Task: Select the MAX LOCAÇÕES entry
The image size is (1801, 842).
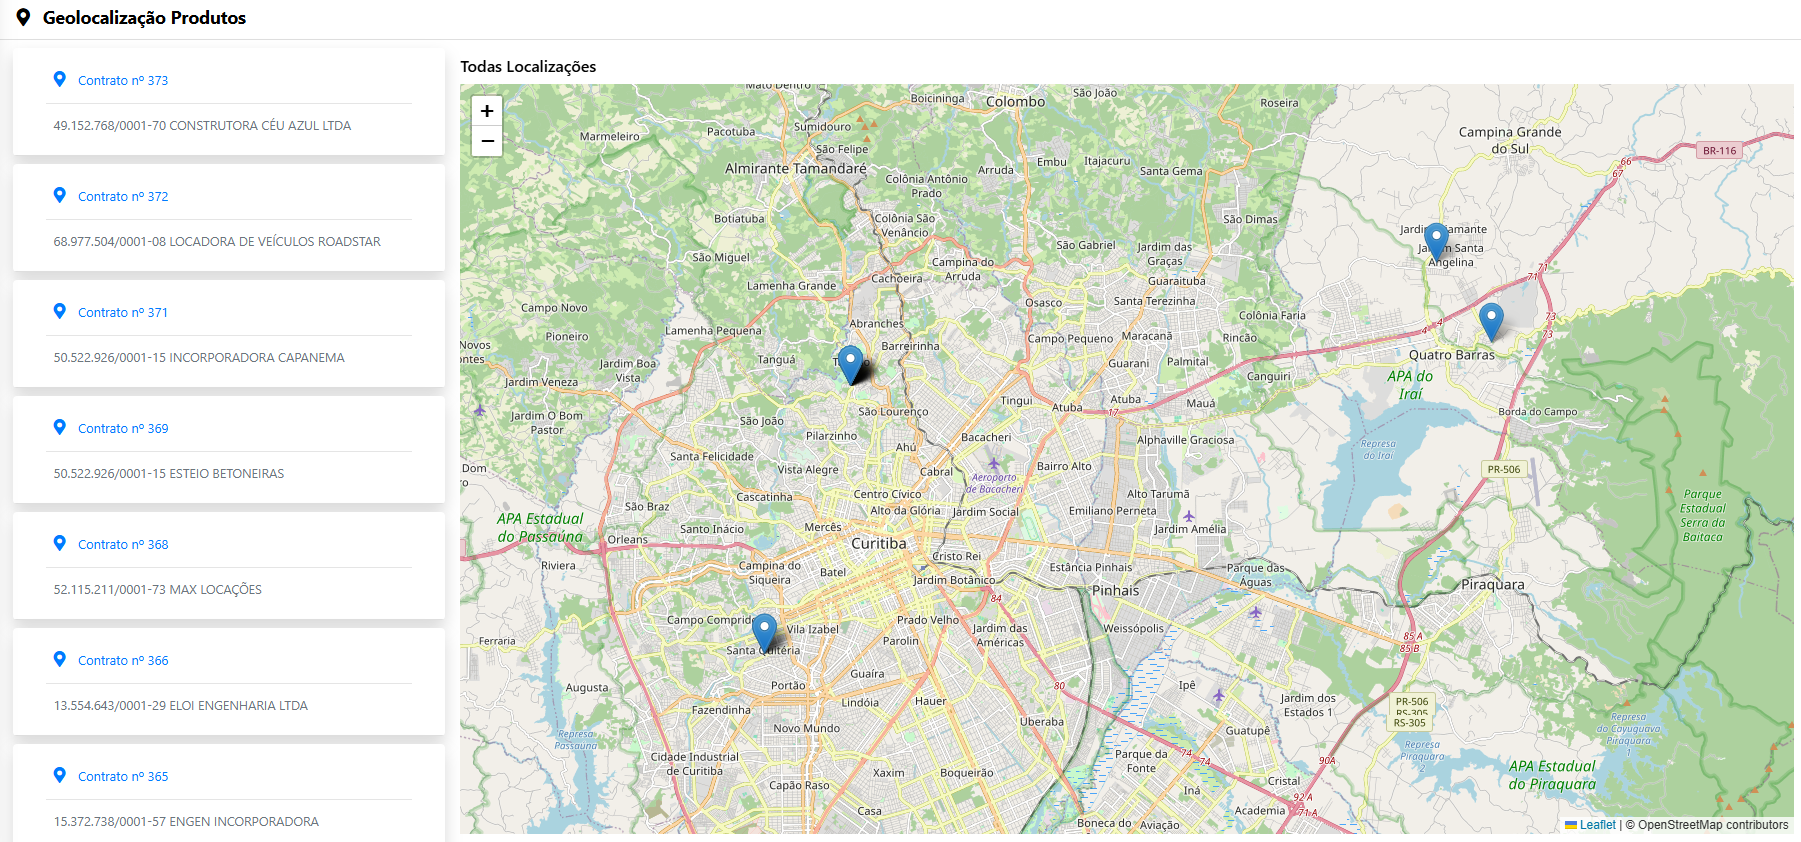Action: [x=158, y=590]
